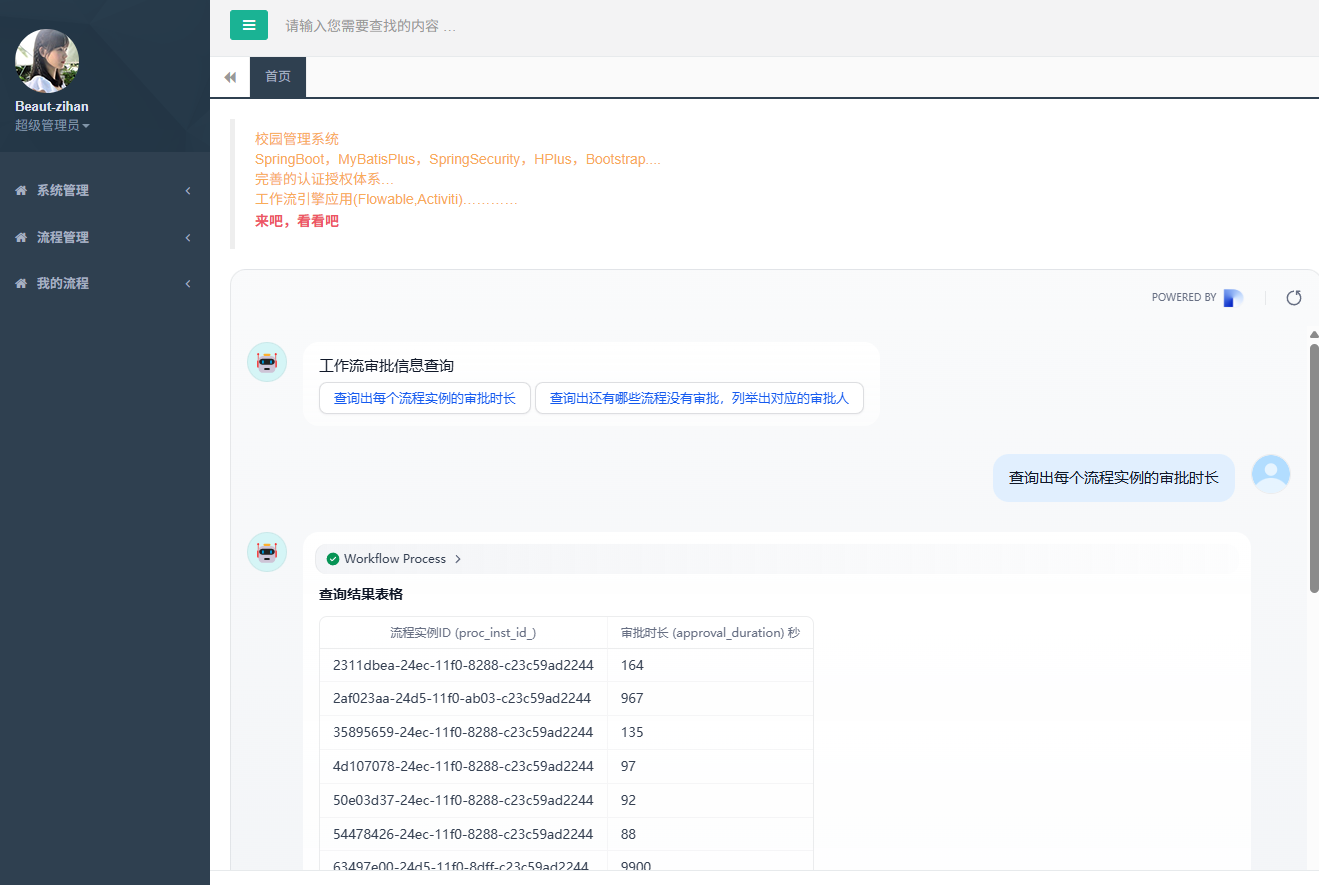Screen dimensions: 1319x885
Task: Click the 查询出还有哪些流程没有审批 suggestion button
Action: 699,398
